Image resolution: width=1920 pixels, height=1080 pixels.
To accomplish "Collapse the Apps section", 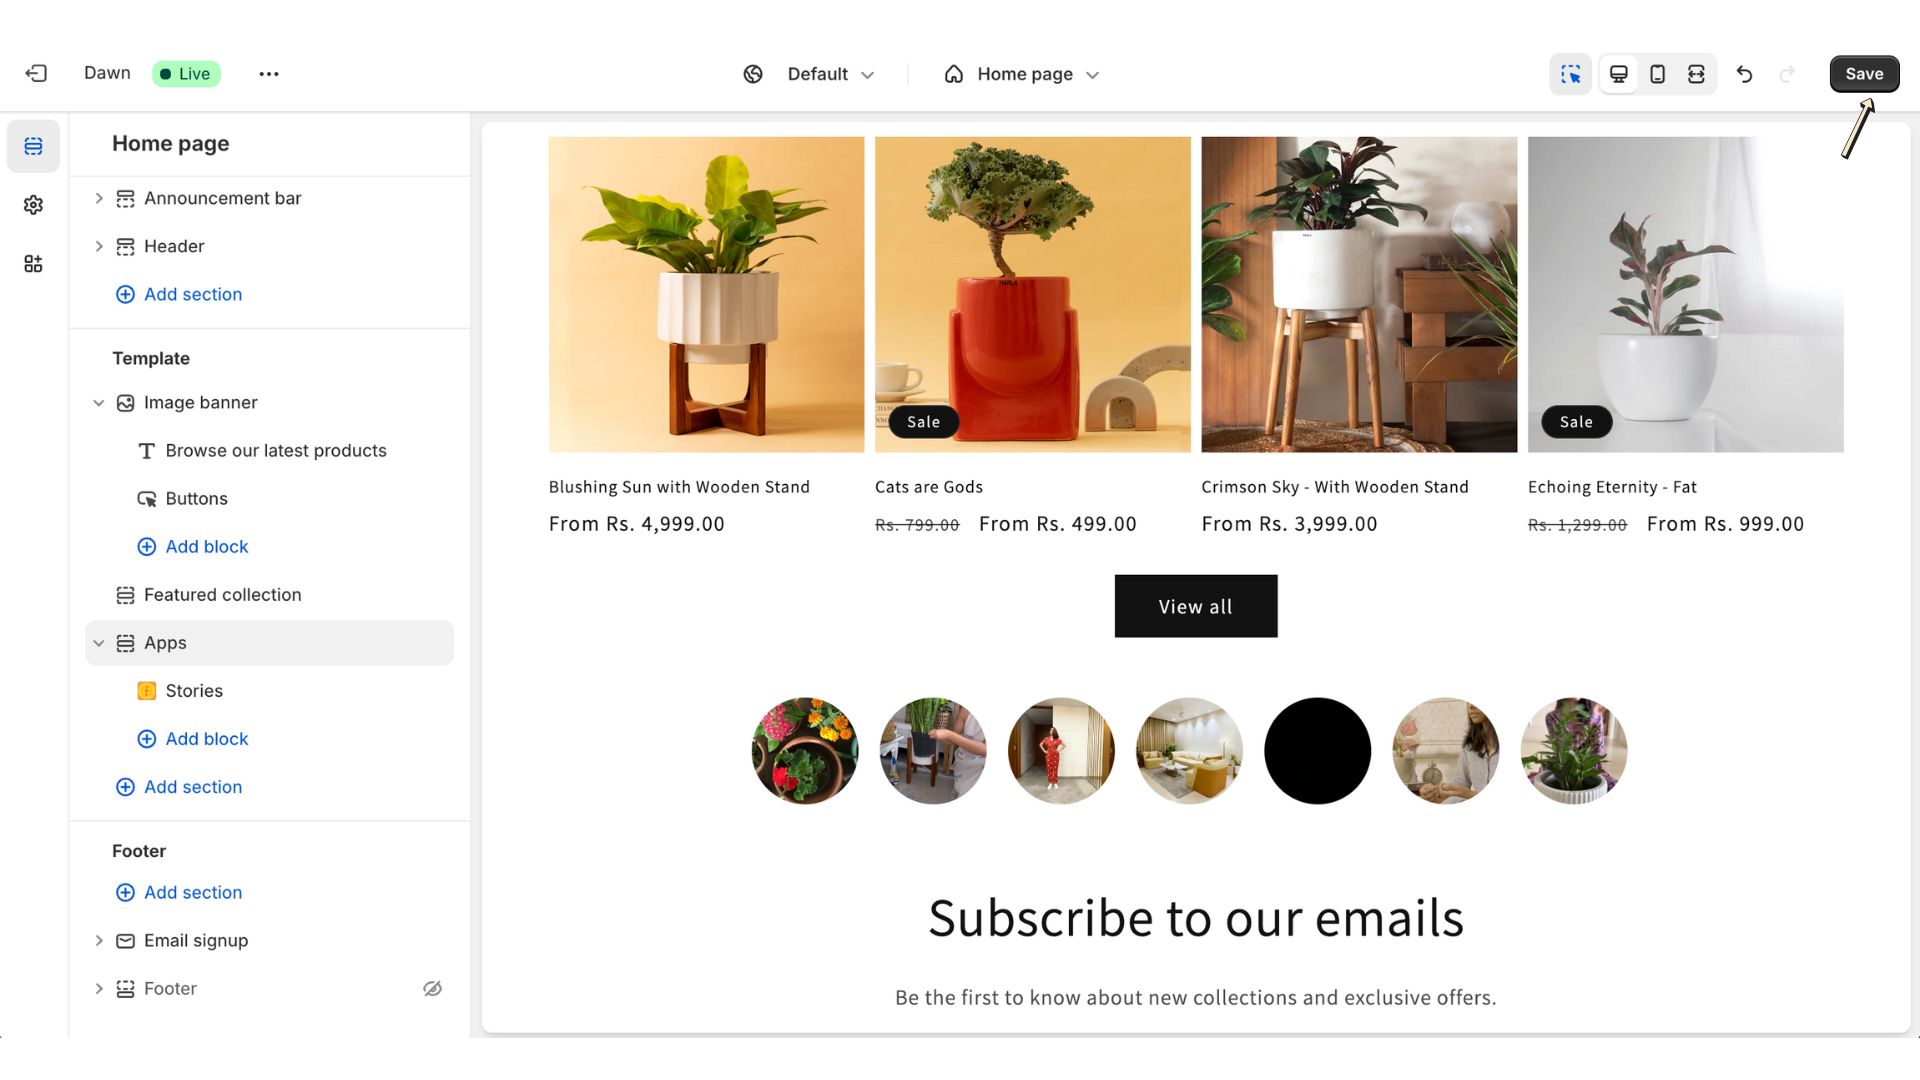I will pyautogui.click(x=96, y=642).
